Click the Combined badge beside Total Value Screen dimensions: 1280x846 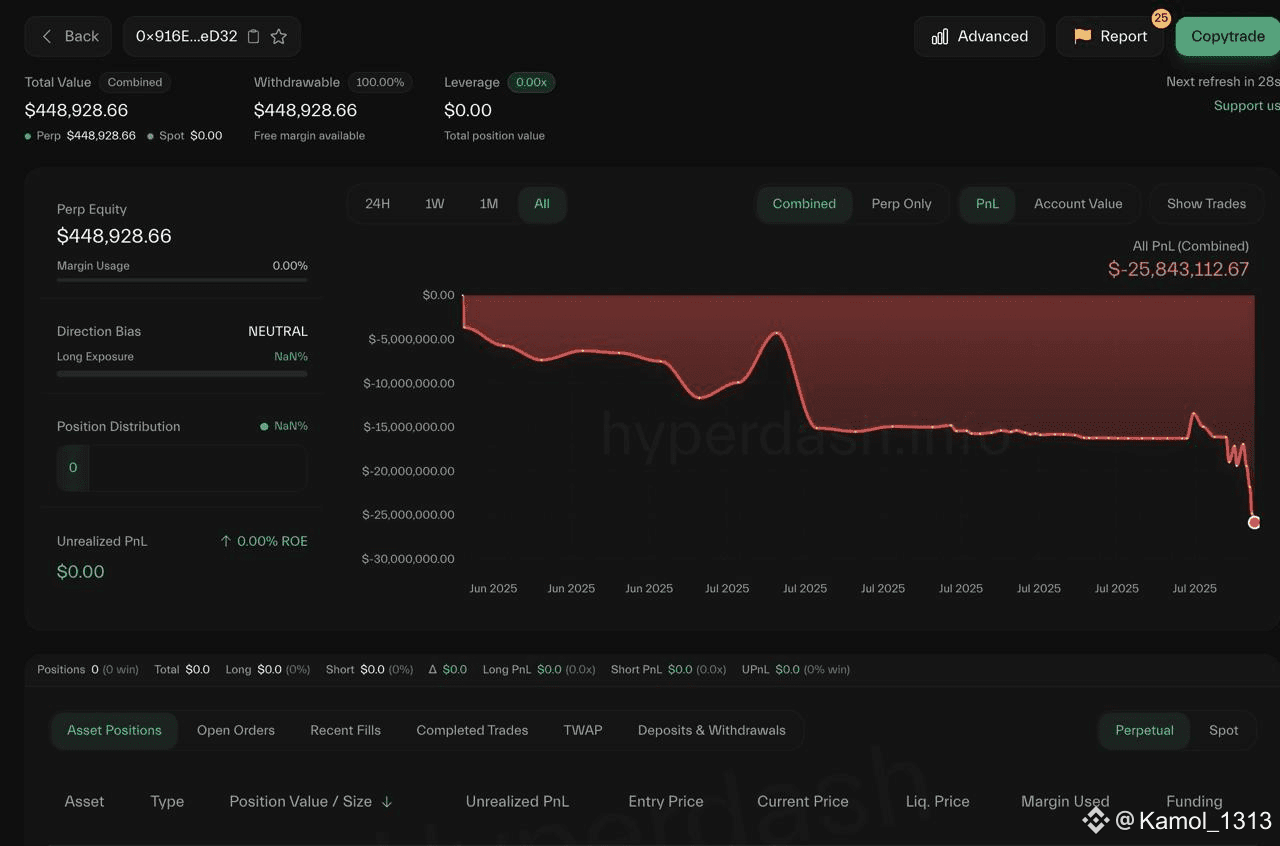point(135,82)
